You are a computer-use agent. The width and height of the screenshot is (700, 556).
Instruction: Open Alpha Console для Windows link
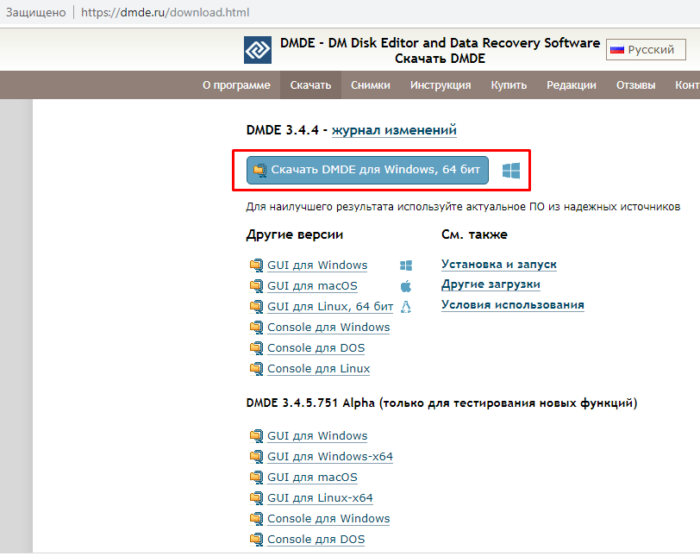329,518
